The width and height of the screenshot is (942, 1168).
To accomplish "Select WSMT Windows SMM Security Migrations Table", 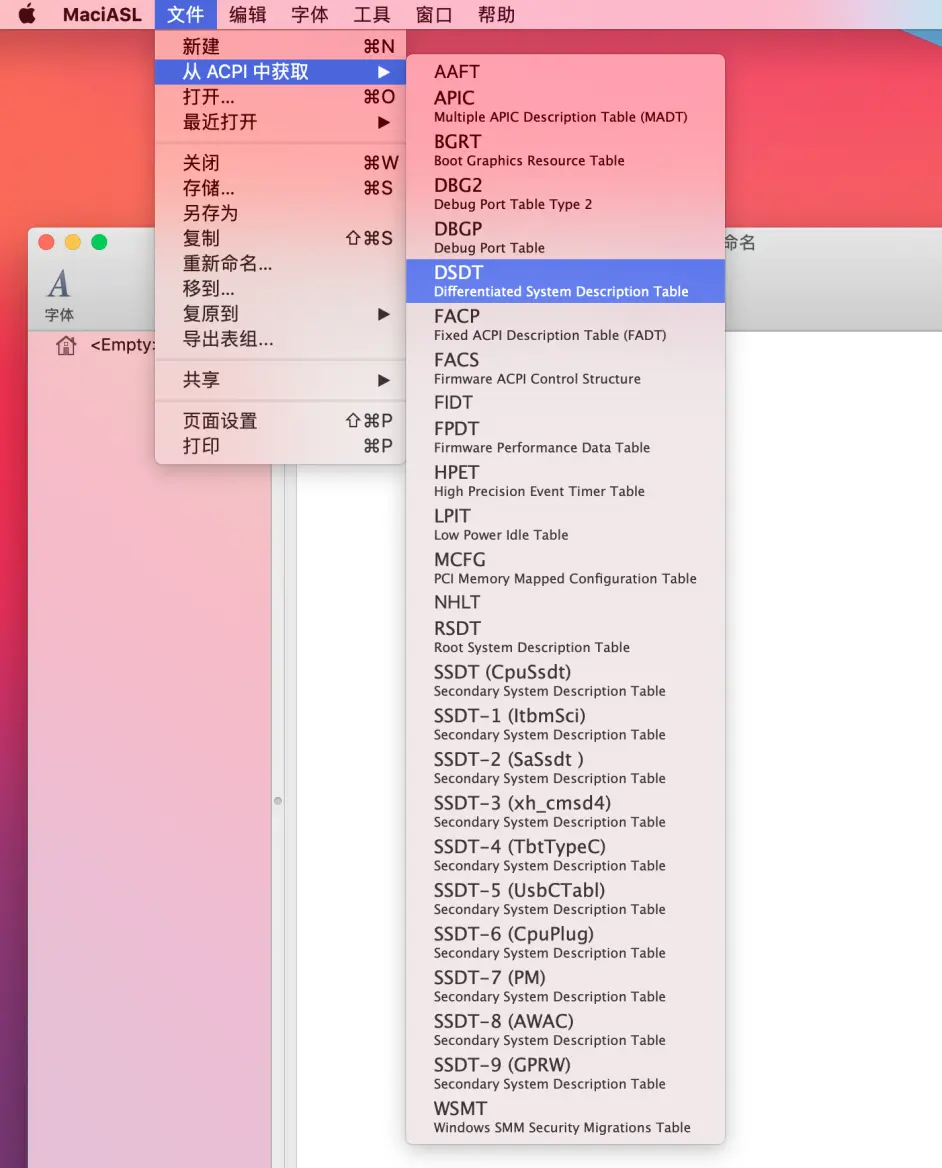I will coord(565,1117).
